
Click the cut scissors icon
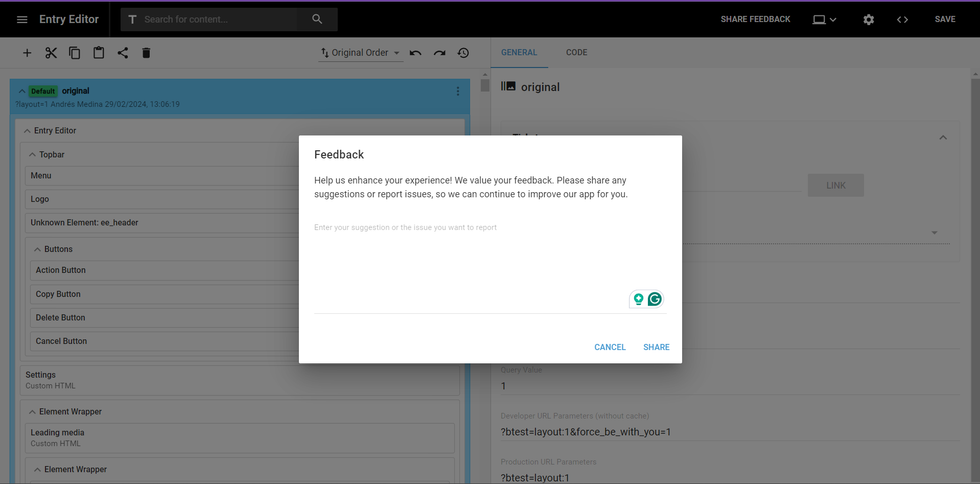(51, 53)
